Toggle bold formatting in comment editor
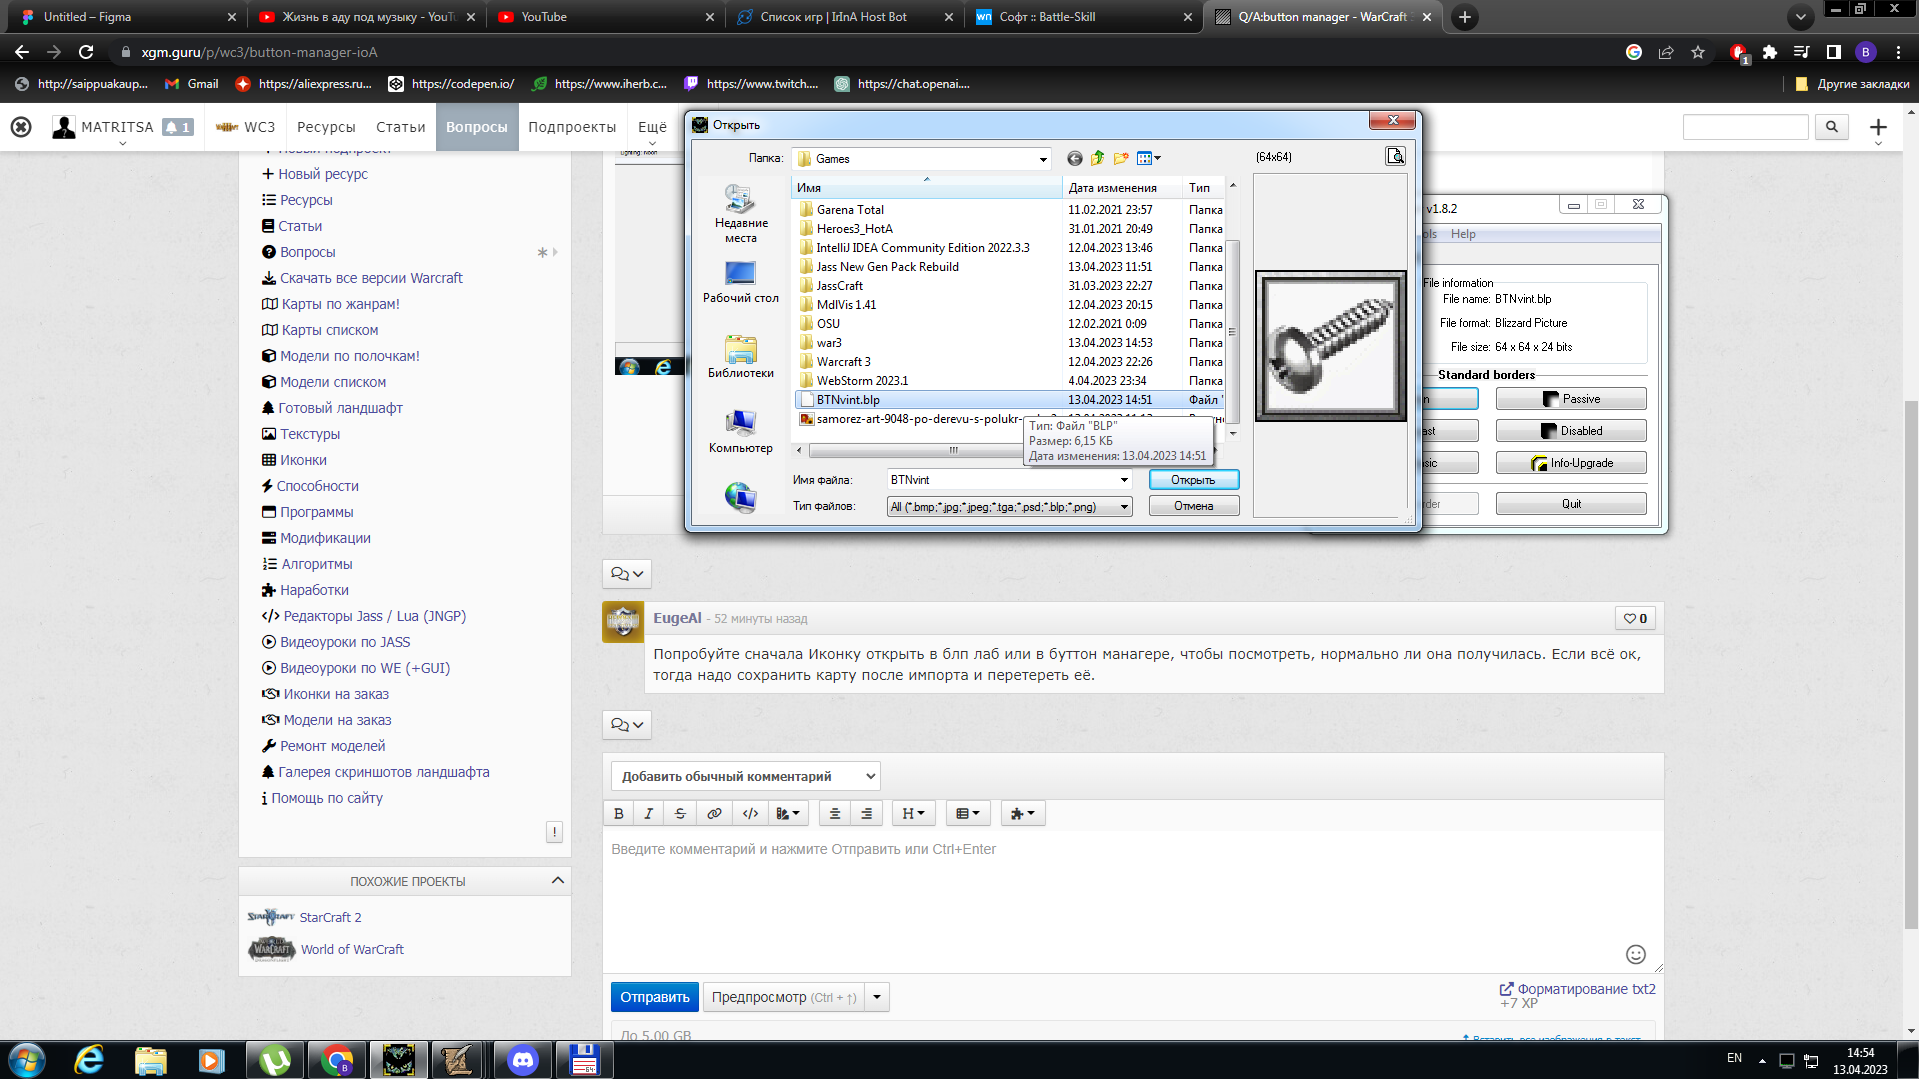The width and height of the screenshot is (1919, 1079). click(619, 814)
